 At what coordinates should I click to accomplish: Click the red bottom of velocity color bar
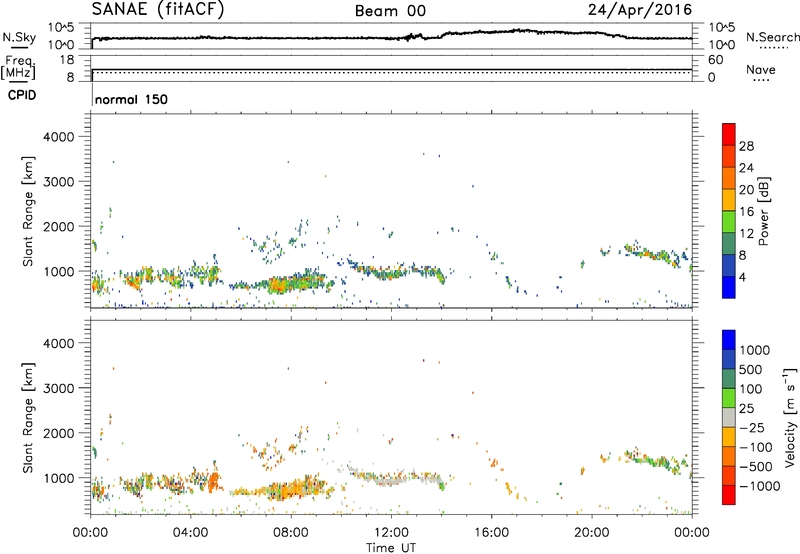pyautogui.click(x=729, y=495)
